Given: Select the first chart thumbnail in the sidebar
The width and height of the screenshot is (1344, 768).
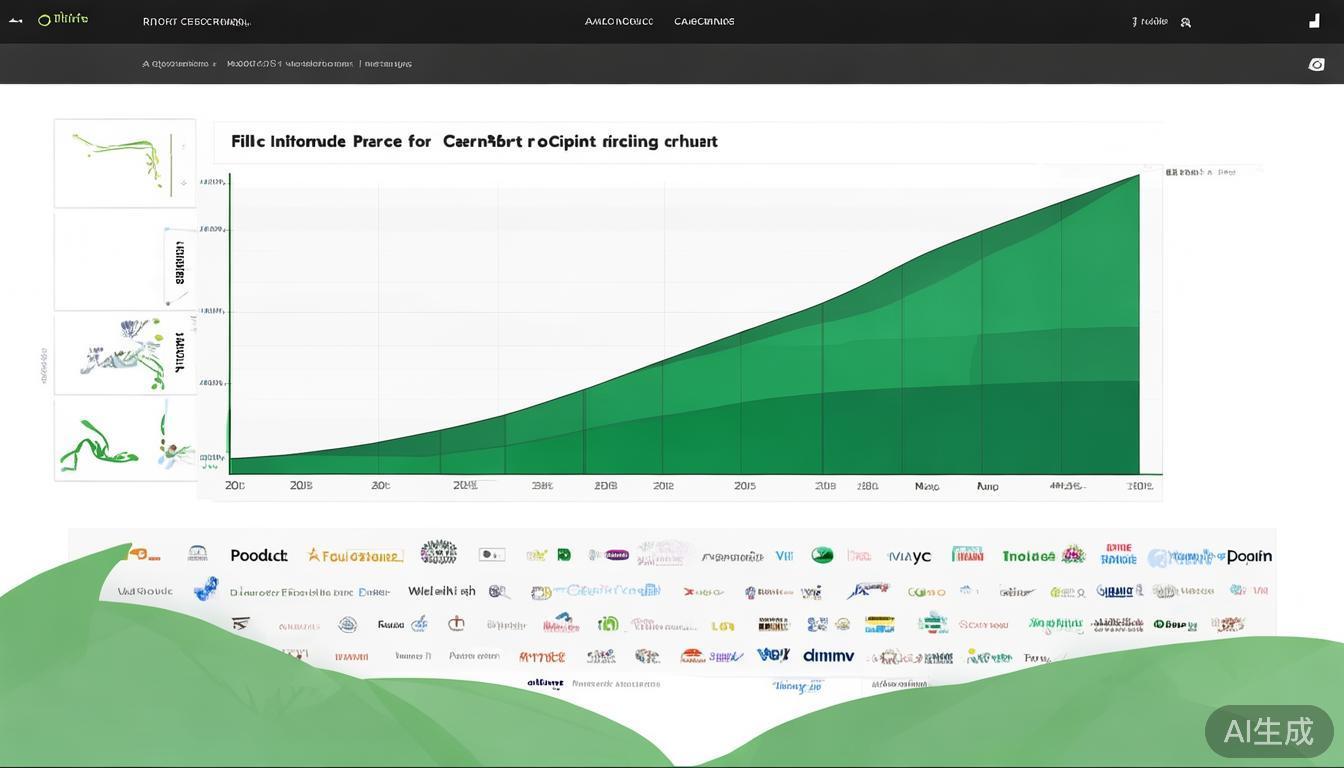Looking at the screenshot, I should 124,163.
